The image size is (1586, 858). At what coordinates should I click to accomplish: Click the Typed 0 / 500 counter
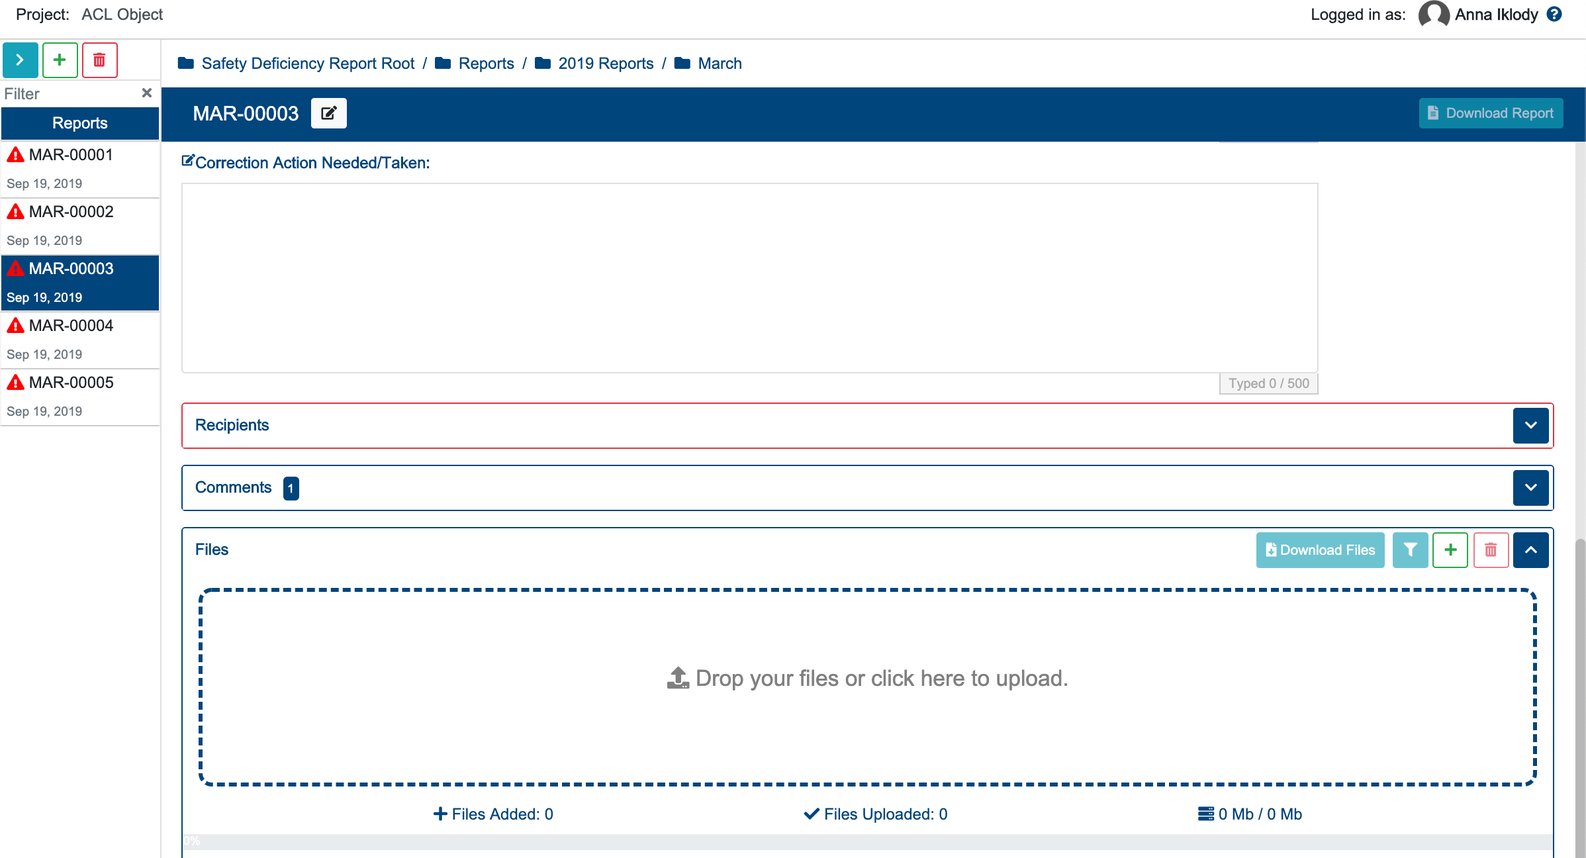pos(1268,383)
